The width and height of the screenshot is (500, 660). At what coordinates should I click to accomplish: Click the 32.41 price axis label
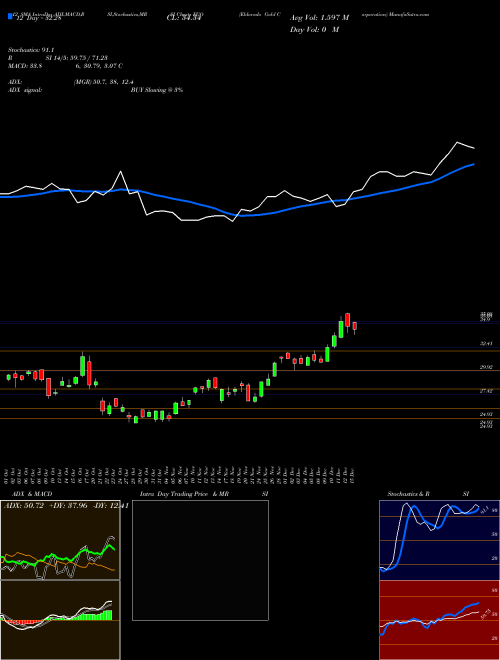(x=487, y=343)
